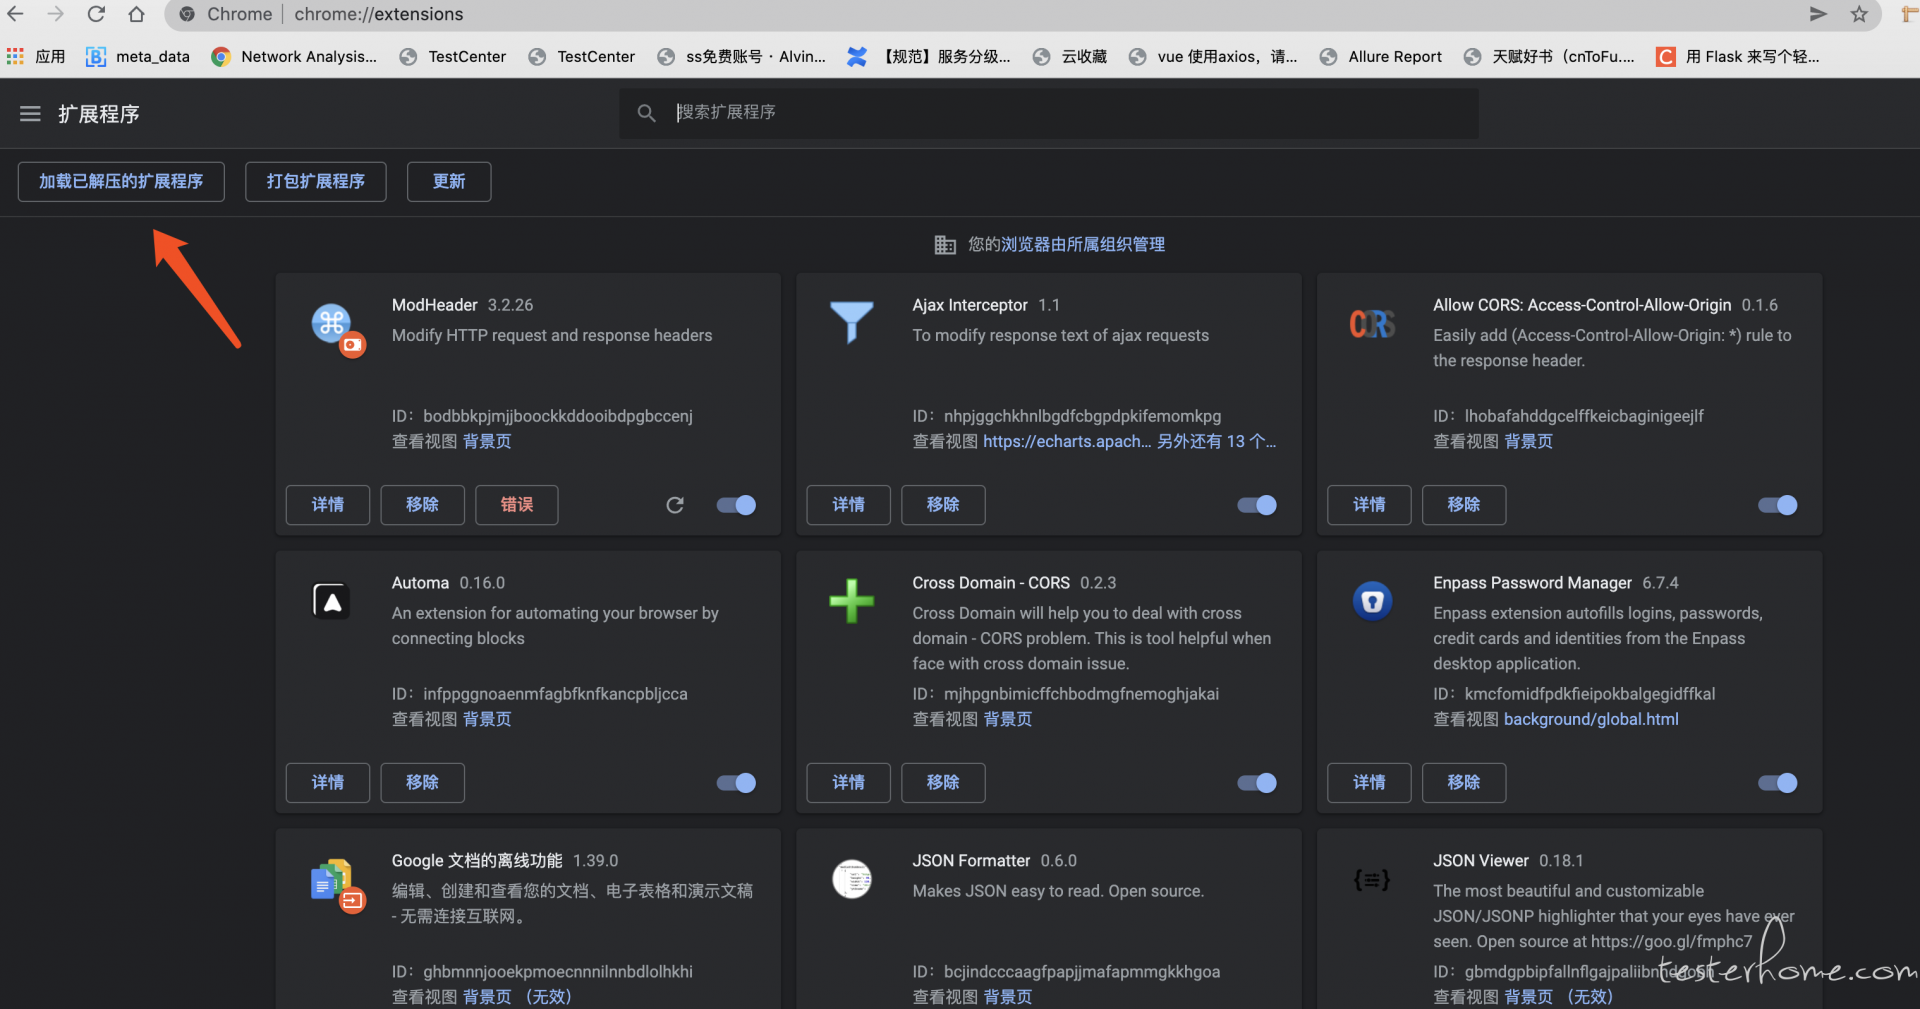Show Ajax Interceptor 另外还有 13 个 views
Screen dimensions: 1920x1009
(x=1217, y=442)
